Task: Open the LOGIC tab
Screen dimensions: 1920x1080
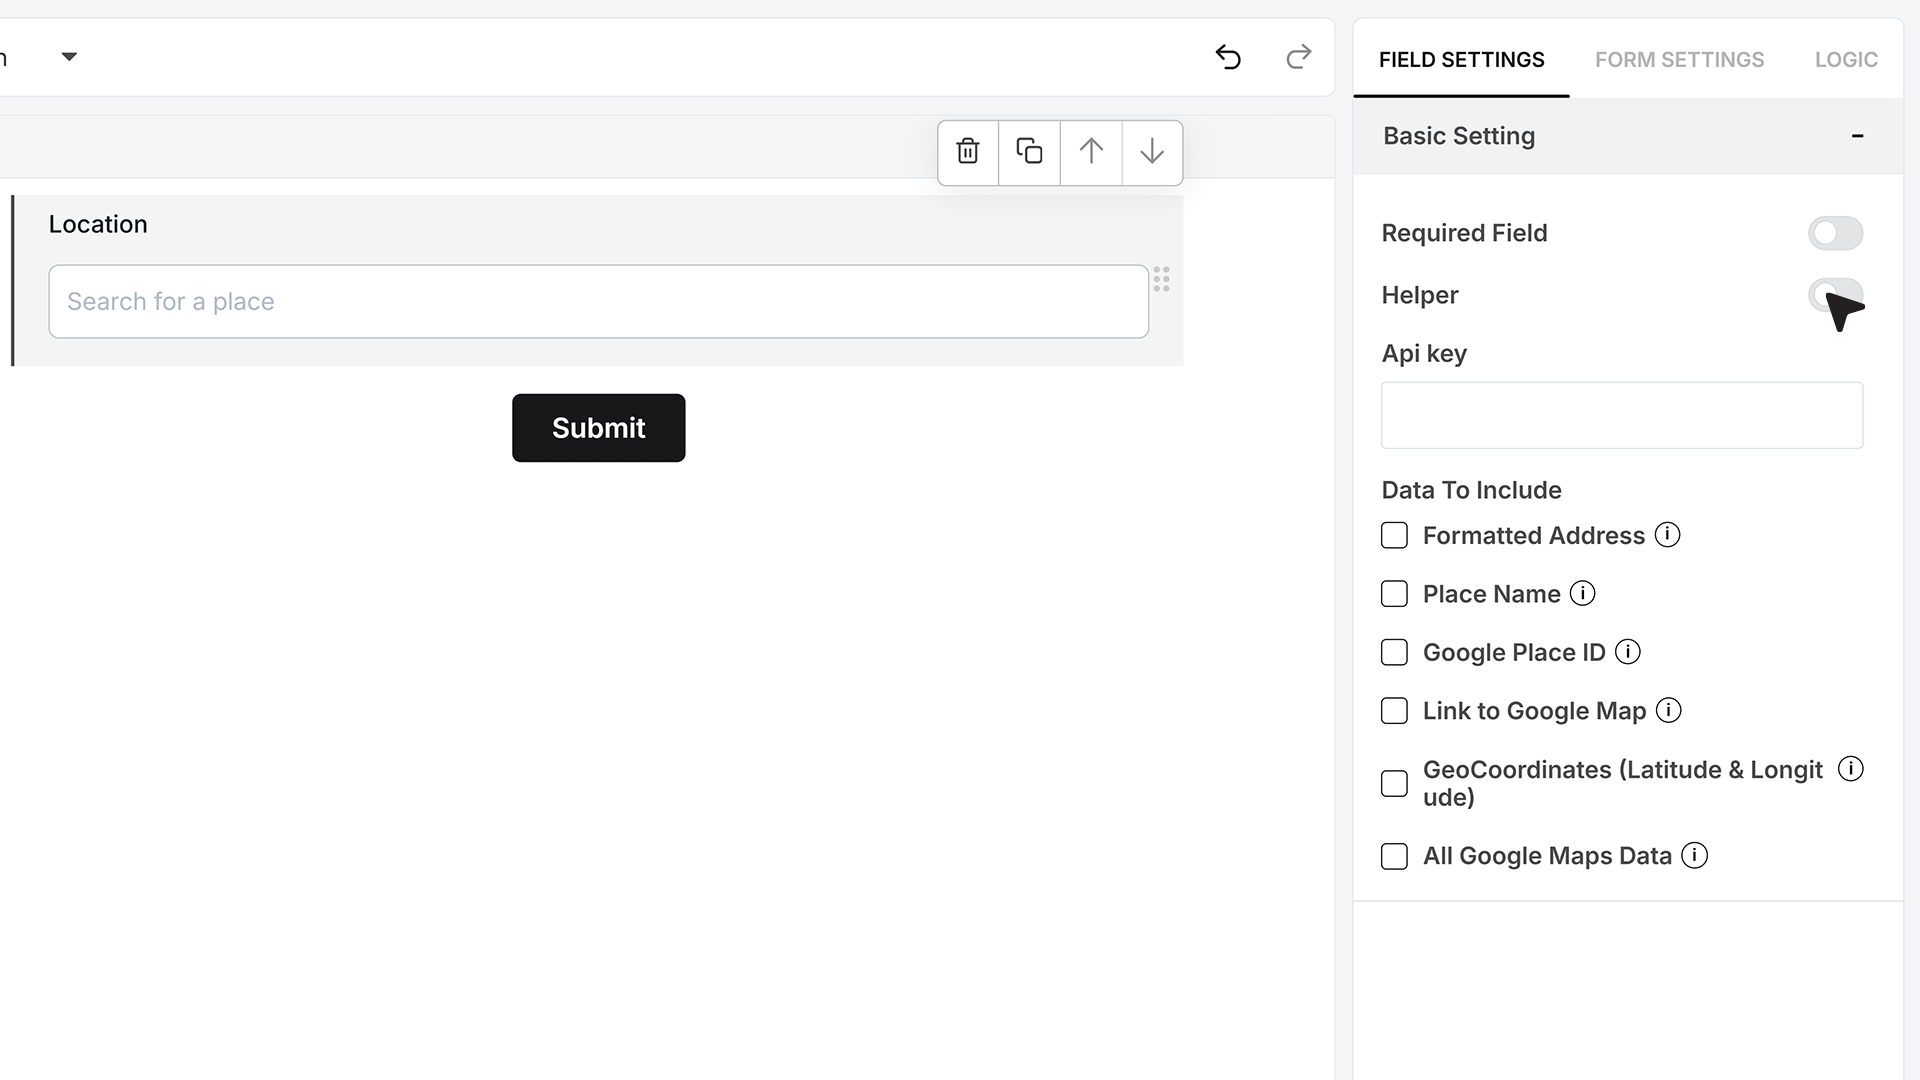Action: click(1846, 60)
